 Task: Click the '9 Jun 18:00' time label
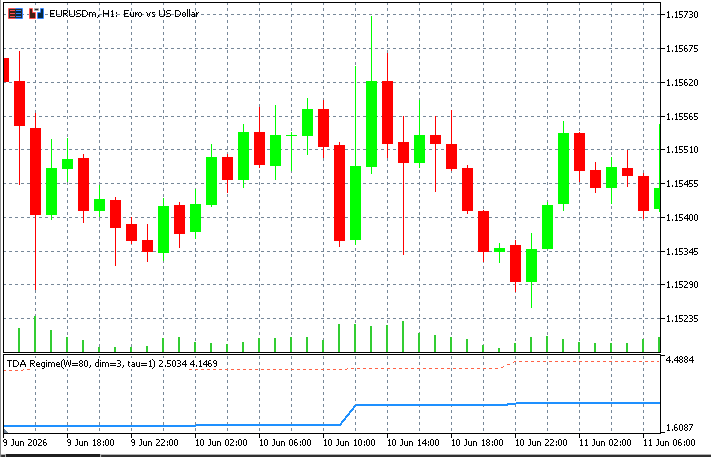pos(90,442)
